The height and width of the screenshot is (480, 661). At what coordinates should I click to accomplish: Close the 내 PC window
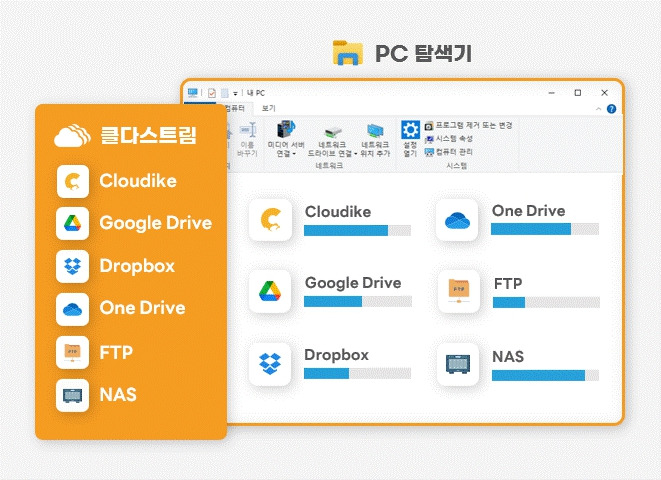click(605, 93)
